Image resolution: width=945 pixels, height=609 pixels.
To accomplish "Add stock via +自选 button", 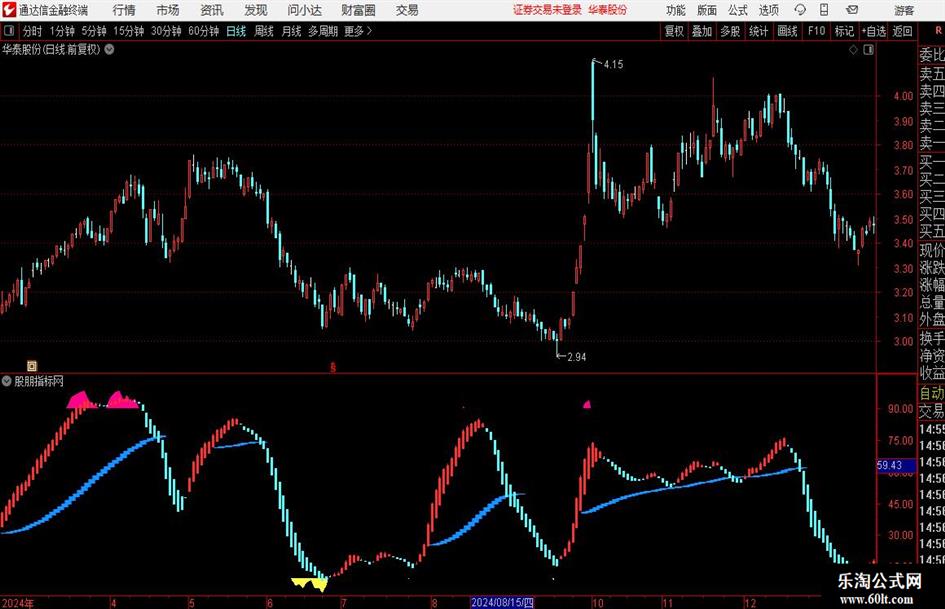I will tap(873, 31).
